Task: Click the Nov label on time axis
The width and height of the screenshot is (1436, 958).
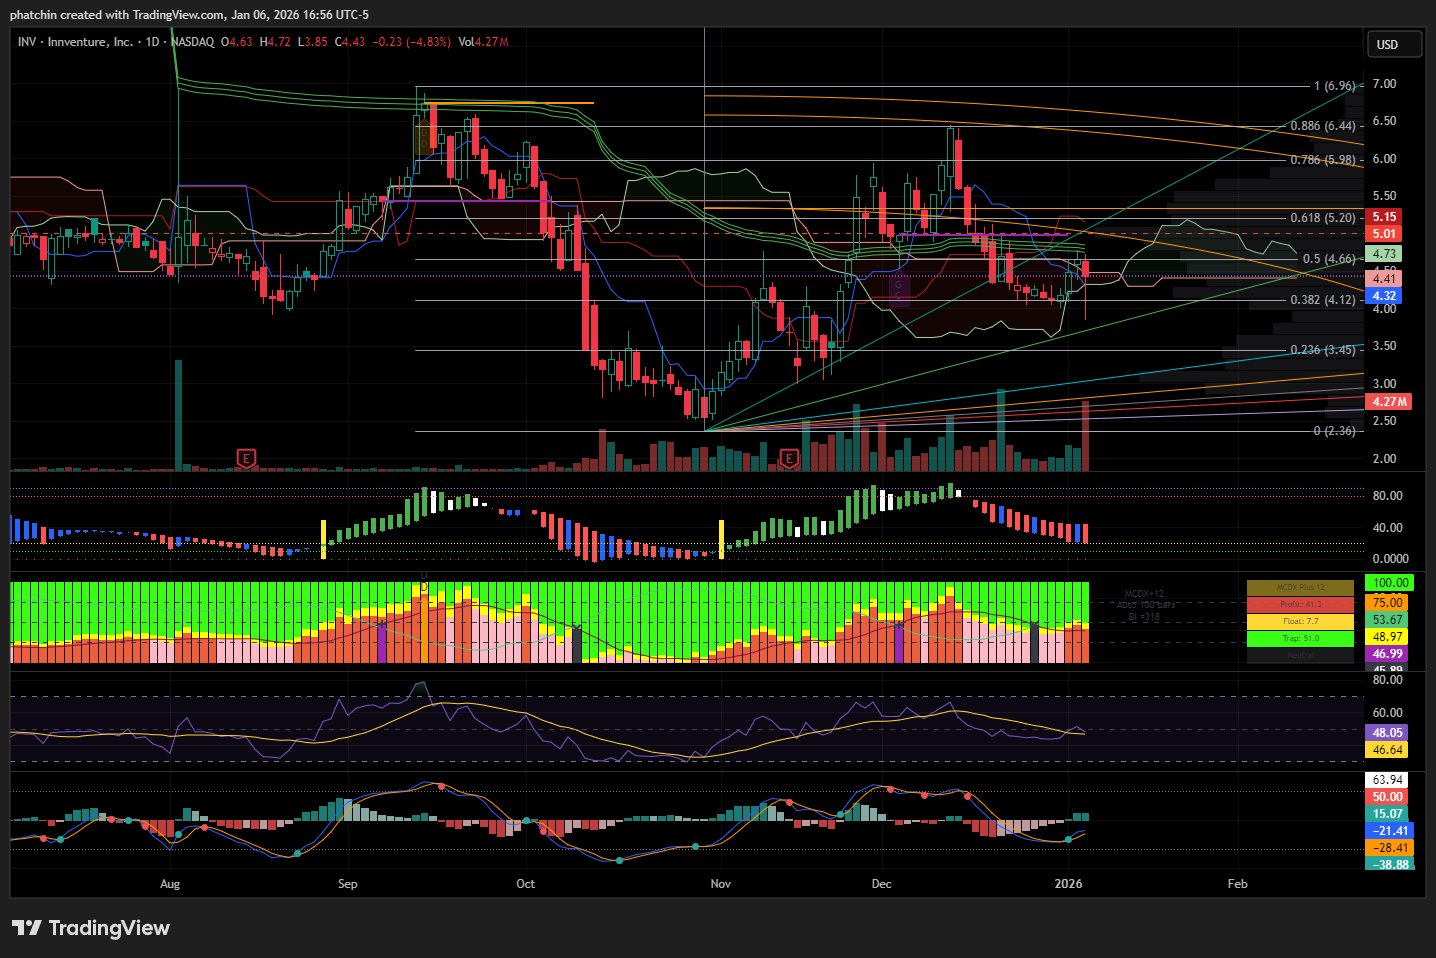Action: (720, 884)
